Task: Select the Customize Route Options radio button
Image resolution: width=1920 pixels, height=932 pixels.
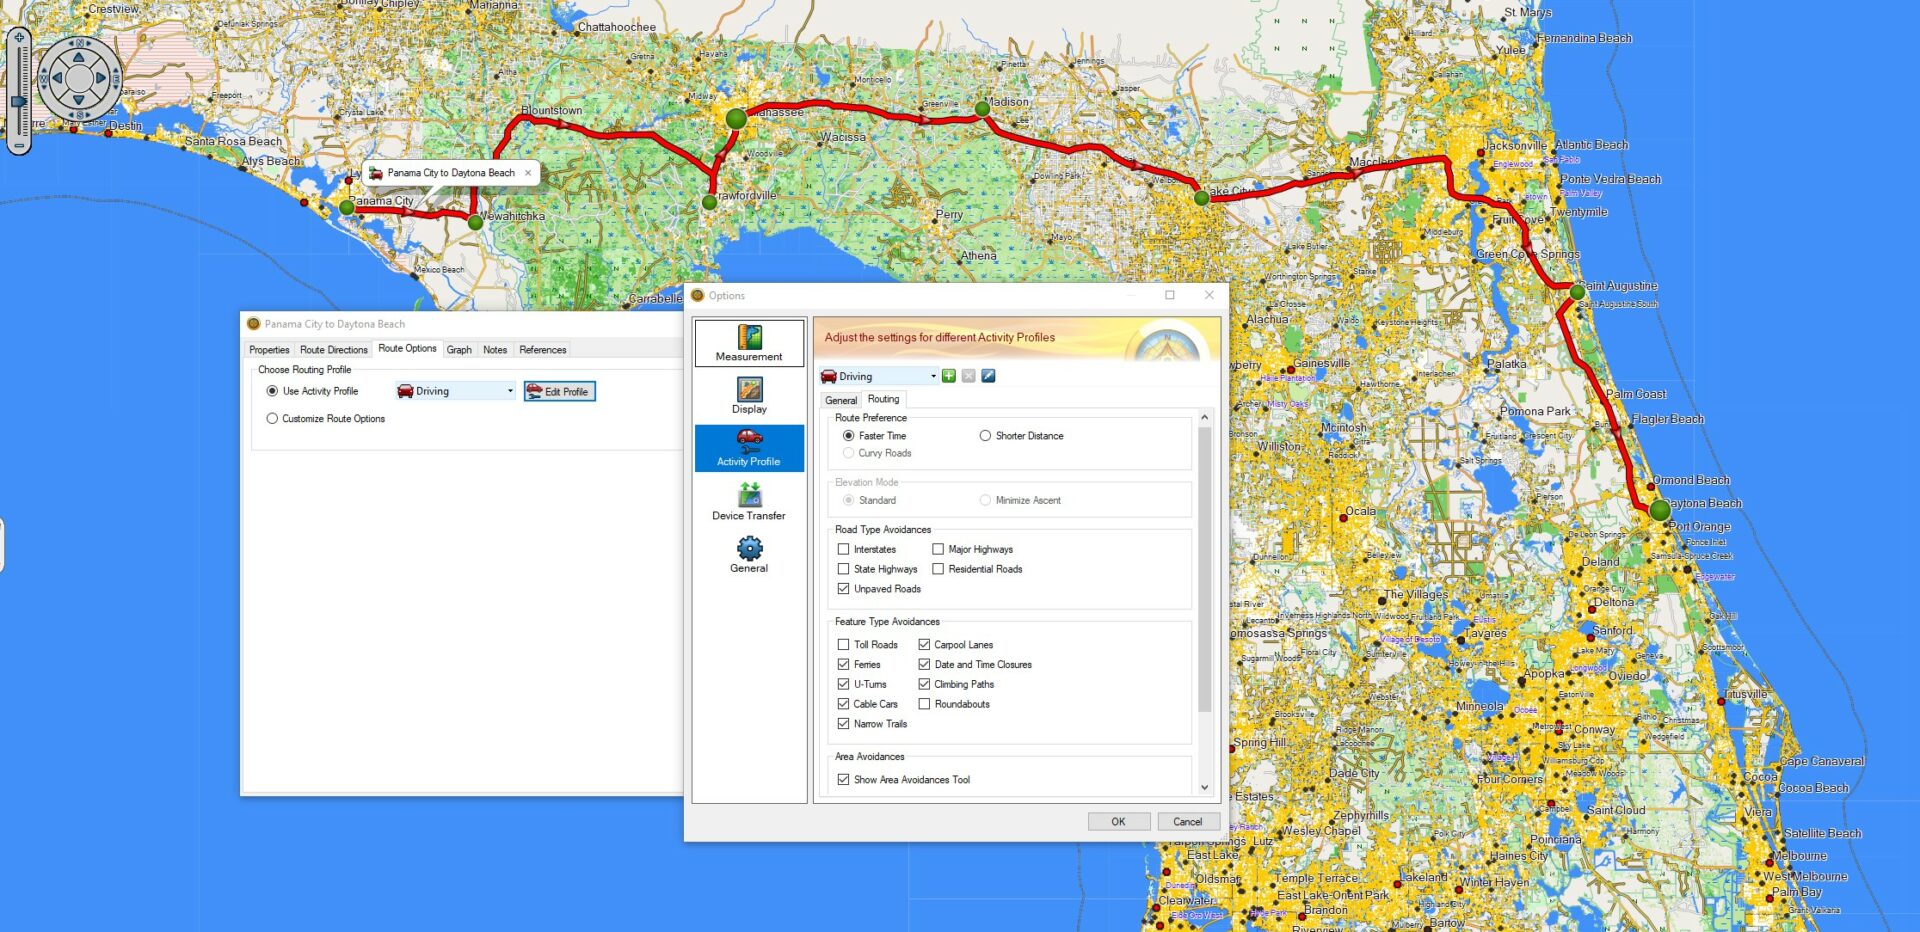Action: point(272,418)
